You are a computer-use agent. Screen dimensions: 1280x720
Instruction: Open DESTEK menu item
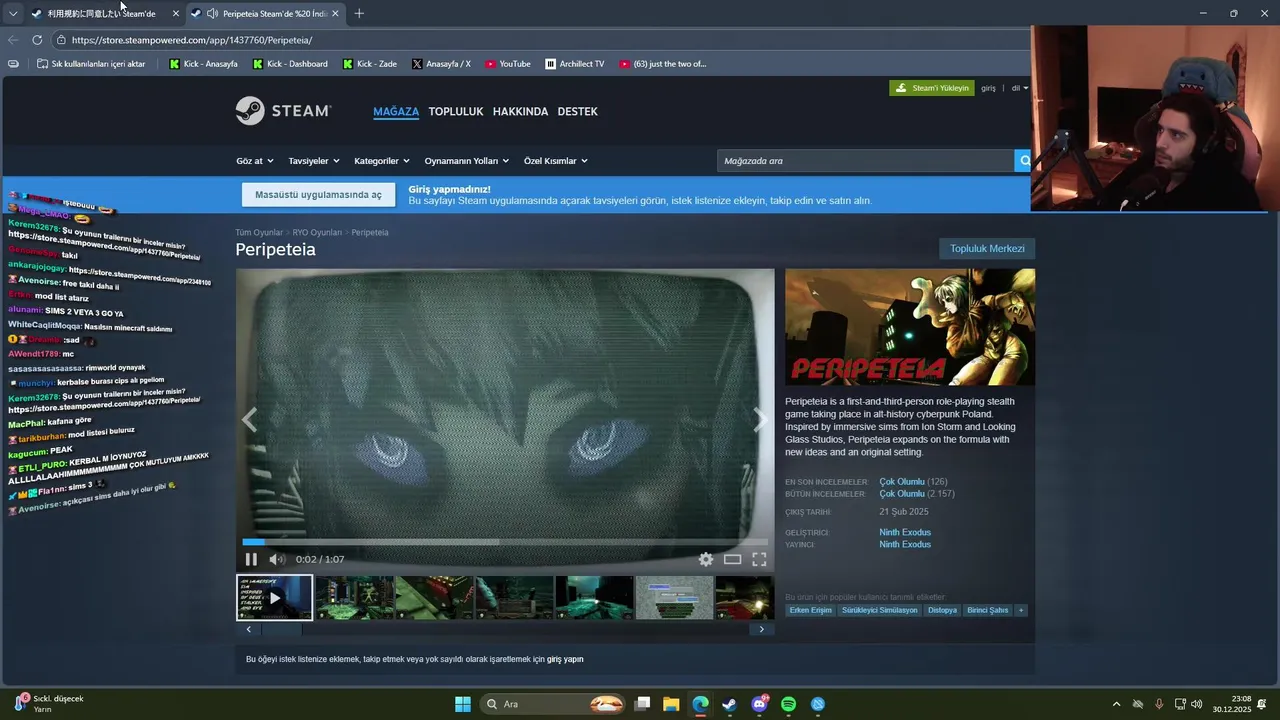click(x=577, y=111)
